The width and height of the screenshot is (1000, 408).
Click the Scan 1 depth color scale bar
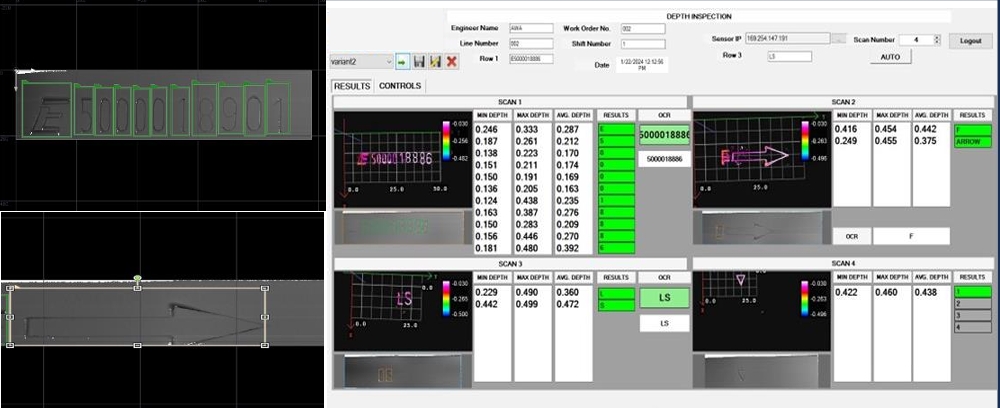point(446,142)
